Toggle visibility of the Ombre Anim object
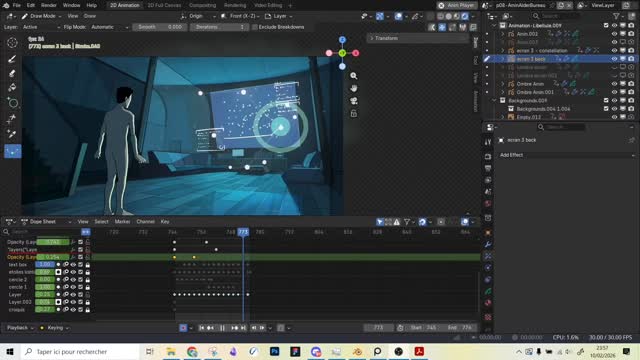Image resolution: width=640 pixels, height=360 pixels. pyautogui.click(x=614, y=84)
